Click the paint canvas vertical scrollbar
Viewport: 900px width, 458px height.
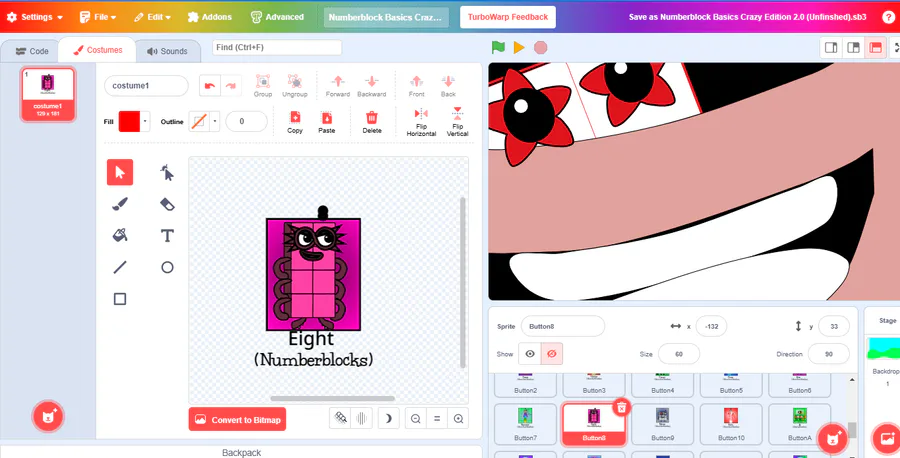pyautogui.click(x=463, y=282)
